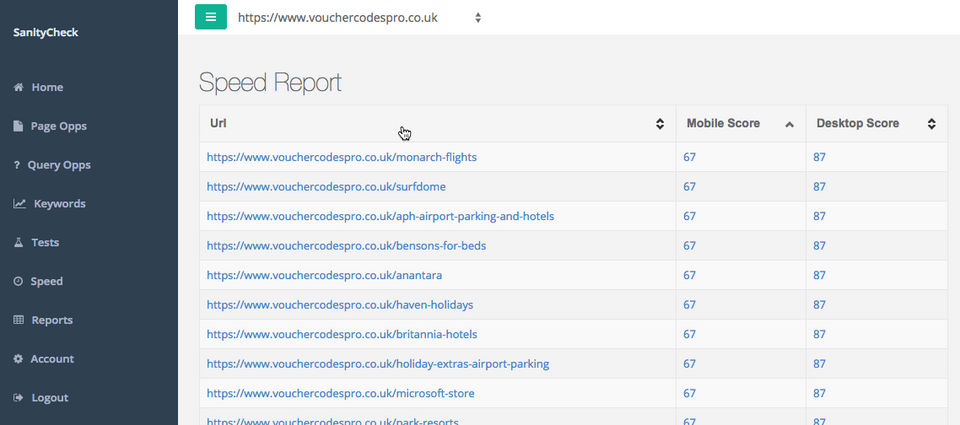The height and width of the screenshot is (425, 960).
Task: Click mobile score 67 for haven-holidays
Action: pyautogui.click(x=689, y=304)
